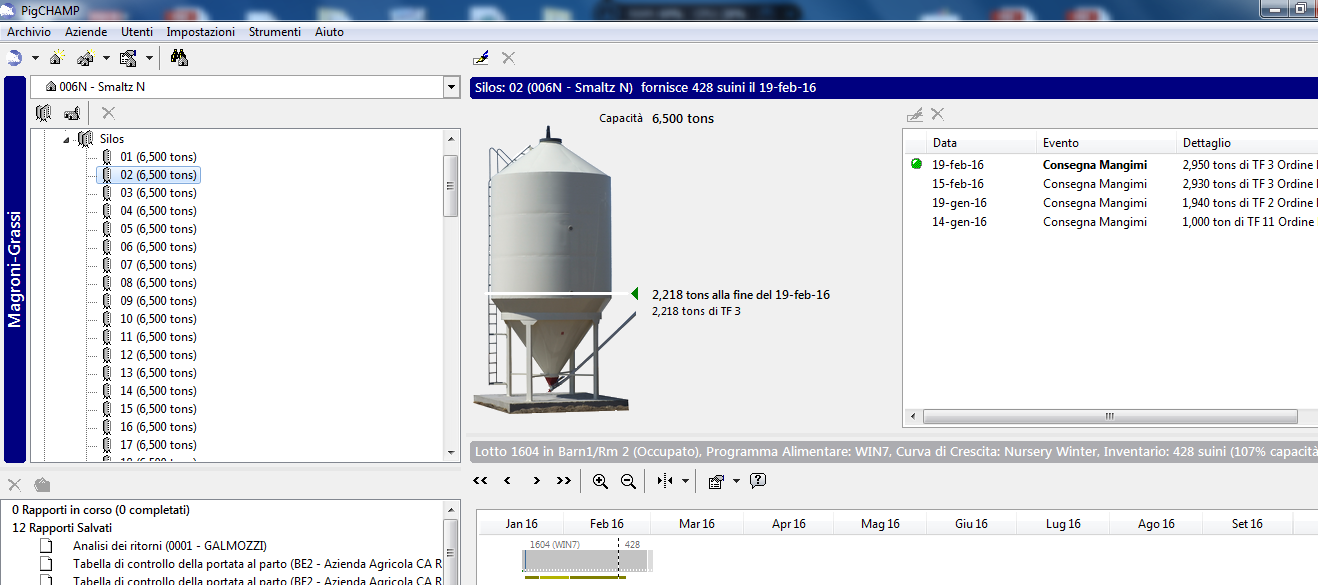Click the Evento column header

(1061, 143)
